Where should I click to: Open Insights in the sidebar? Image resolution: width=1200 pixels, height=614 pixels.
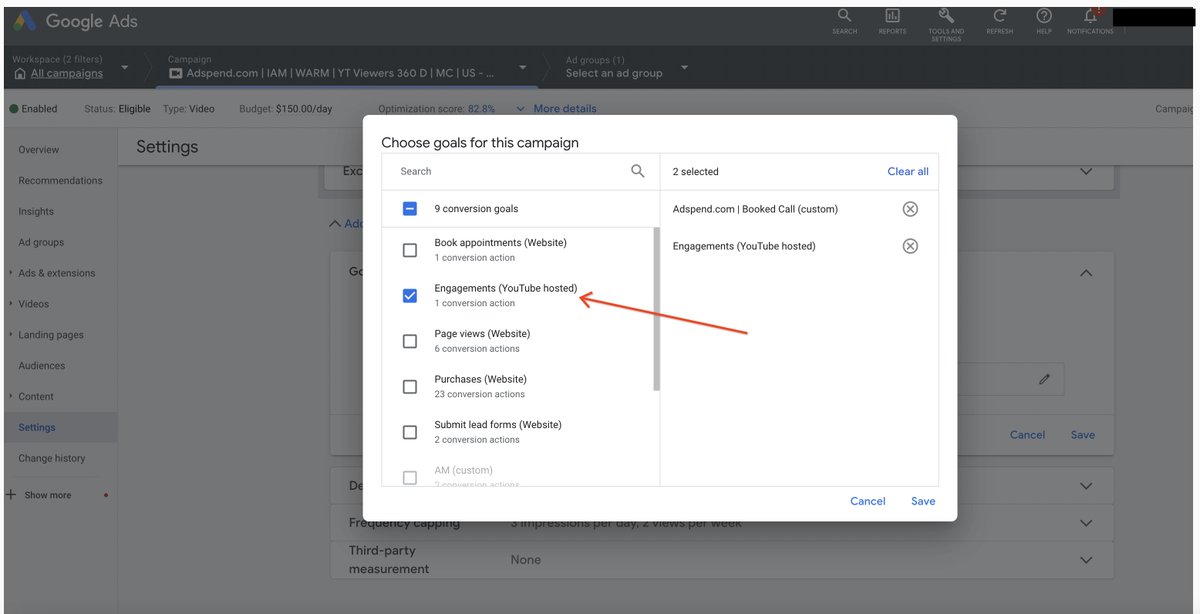click(x=36, y=212)
